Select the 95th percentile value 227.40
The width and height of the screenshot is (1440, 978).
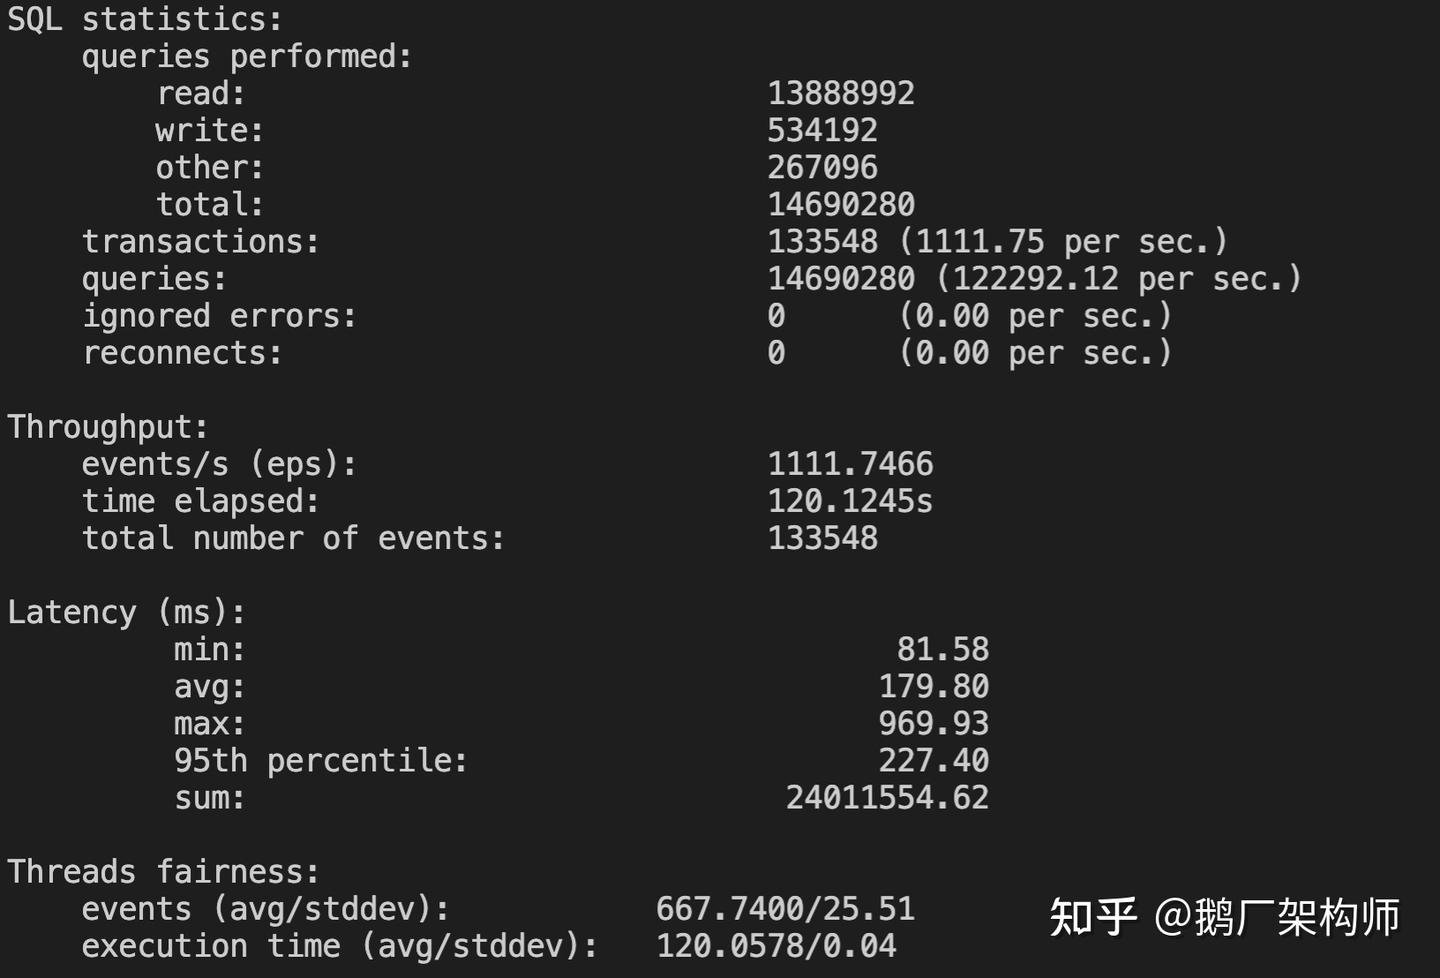point(933,760)
